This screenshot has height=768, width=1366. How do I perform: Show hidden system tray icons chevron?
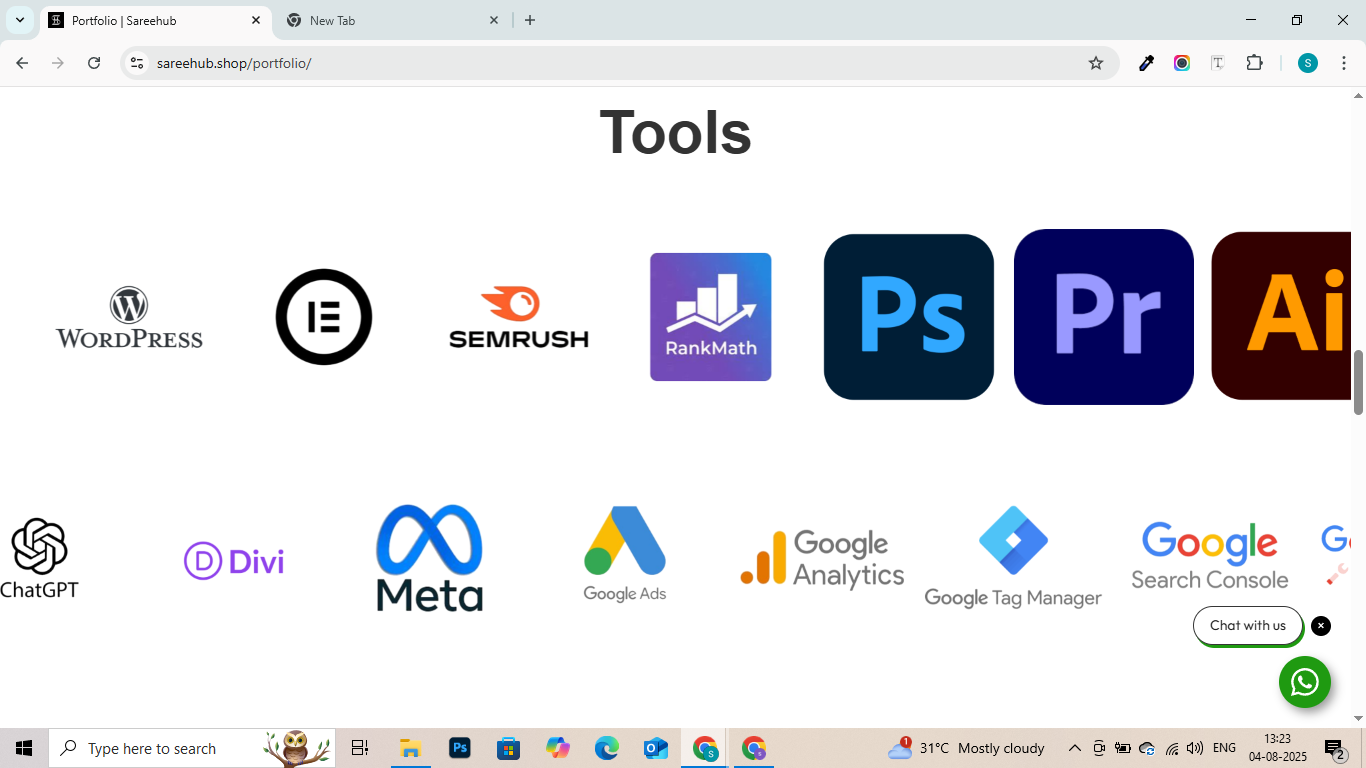point(1075,748)
